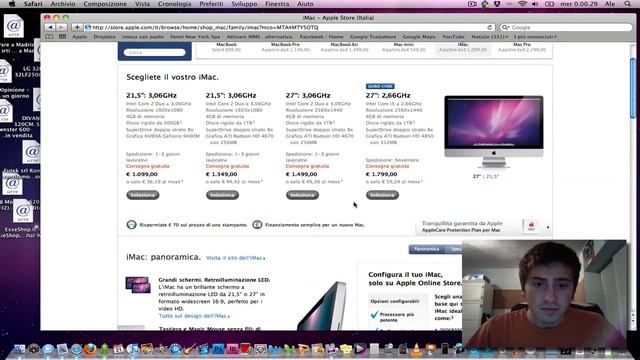Select the € 1.799,00 quad-core iMac
640x360 pixels.
point(382,195)
